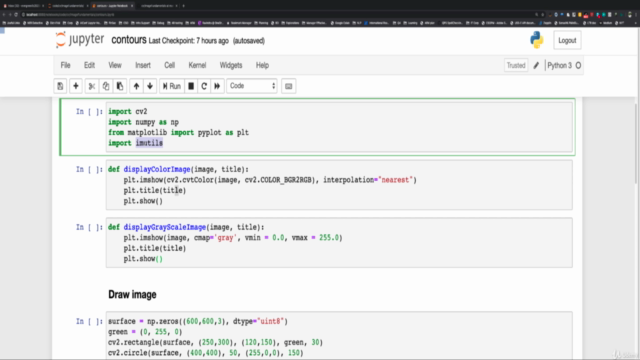
Task: Switch to the first browser tab
Action: pyautogui.click(x=24, y=6)
